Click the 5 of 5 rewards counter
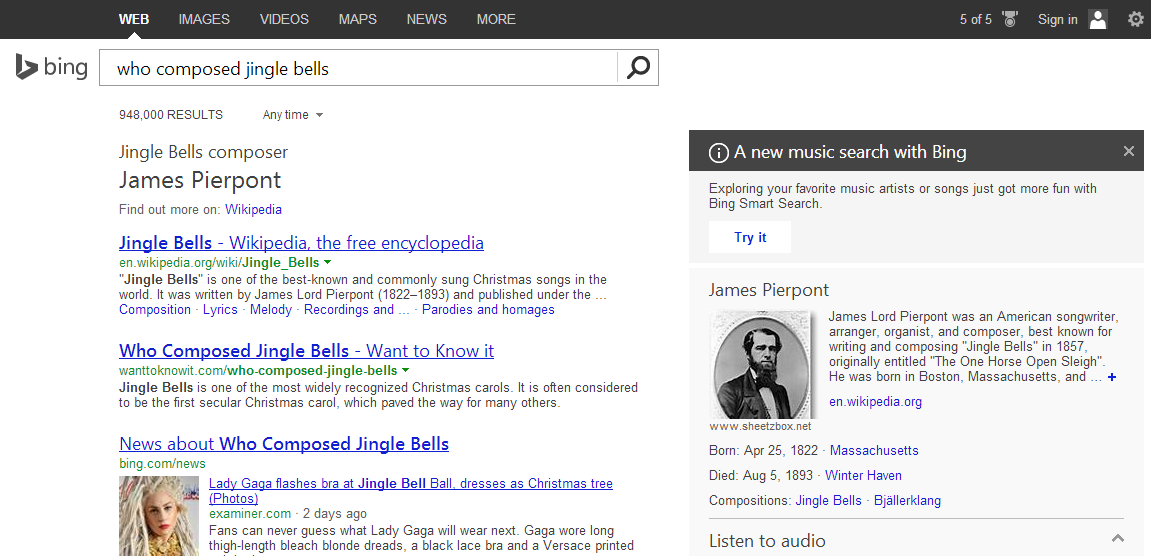This screenshot has height=556, width=1151. 976,20
